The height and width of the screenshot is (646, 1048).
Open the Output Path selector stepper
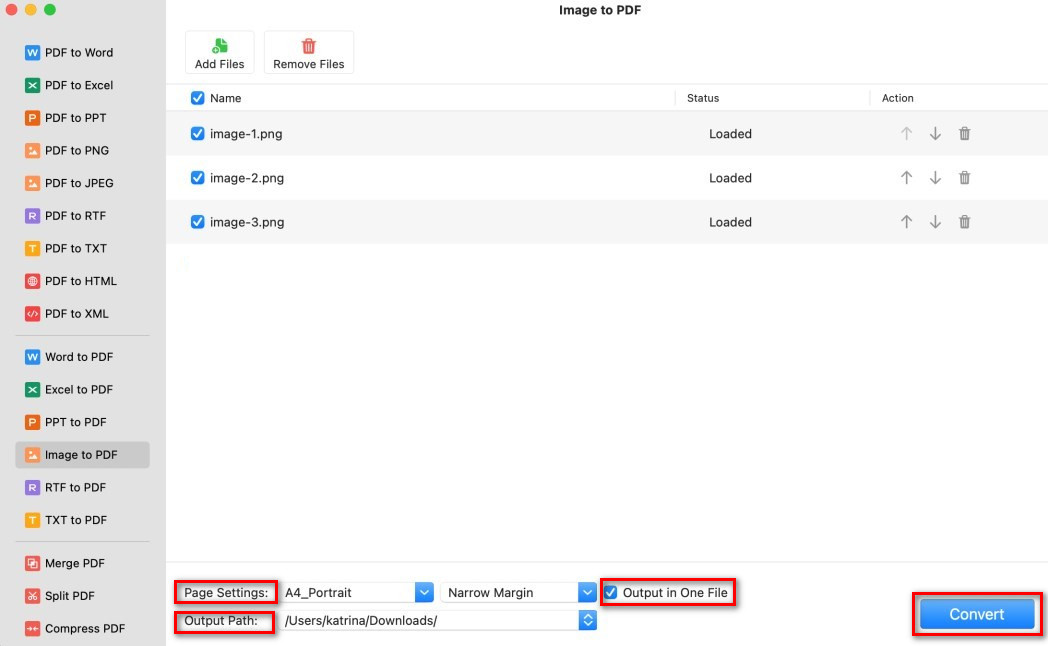point(586,619)
